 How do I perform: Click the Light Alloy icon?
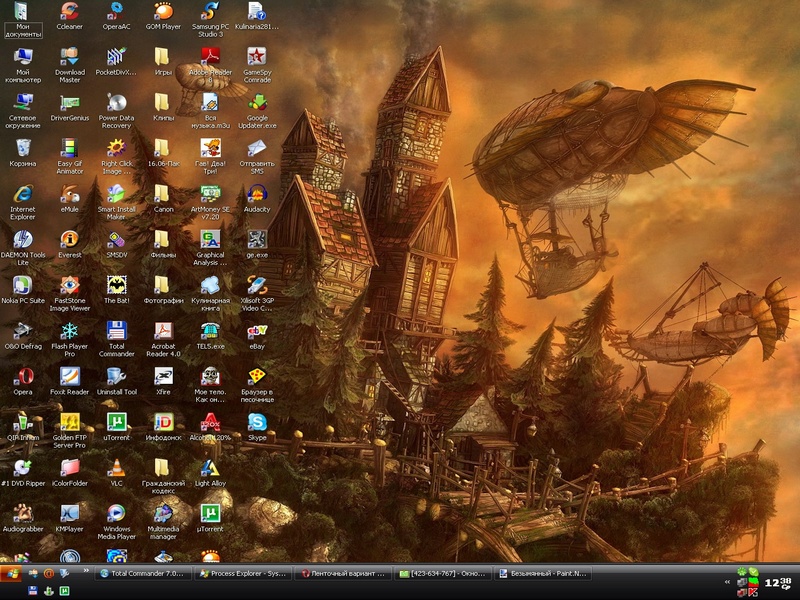pos(210,468)
